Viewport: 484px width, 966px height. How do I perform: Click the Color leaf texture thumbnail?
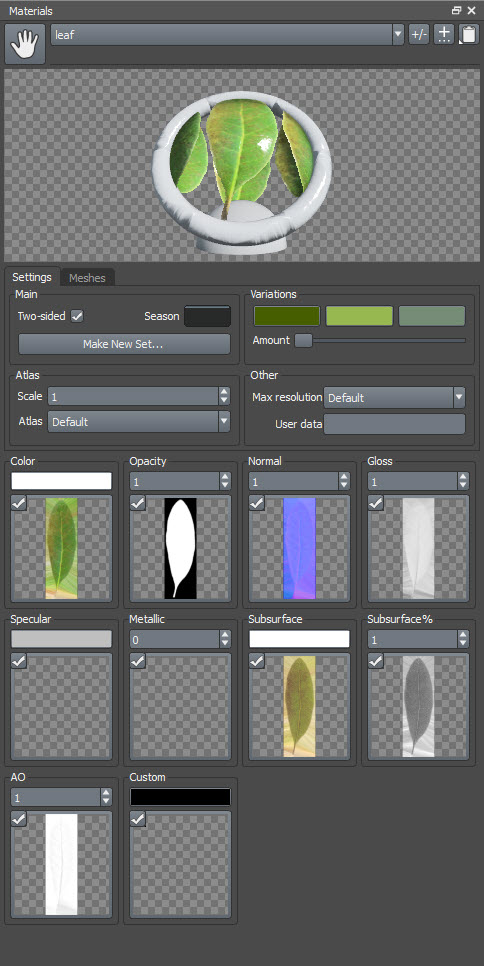pos(62,548)
